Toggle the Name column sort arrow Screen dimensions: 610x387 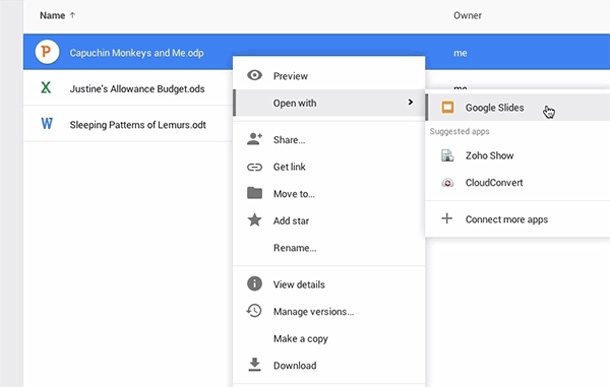point(72,15)
